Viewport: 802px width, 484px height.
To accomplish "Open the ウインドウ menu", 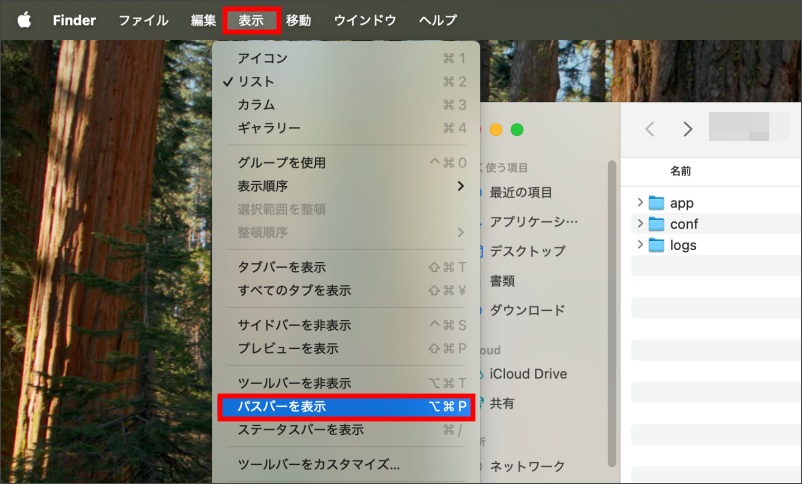I will [365, 20].
